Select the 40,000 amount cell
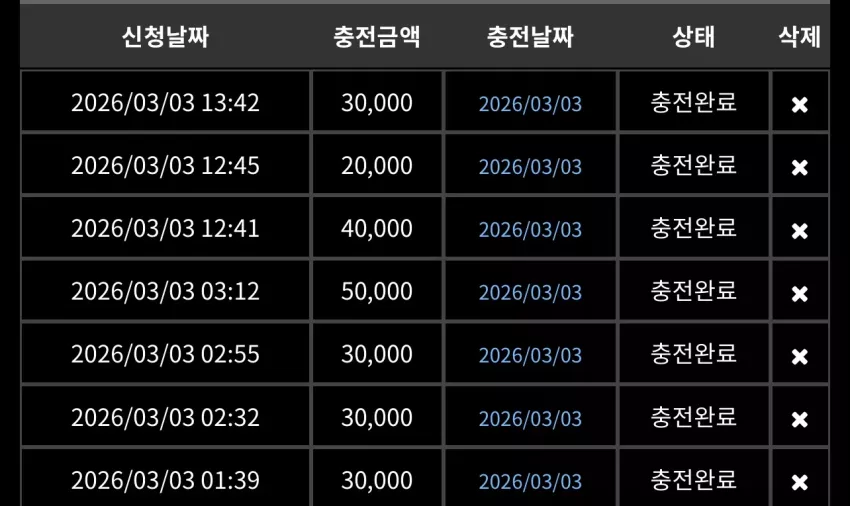Image resolution: width=850 pixels, height=506 pixels. (377, 228)
